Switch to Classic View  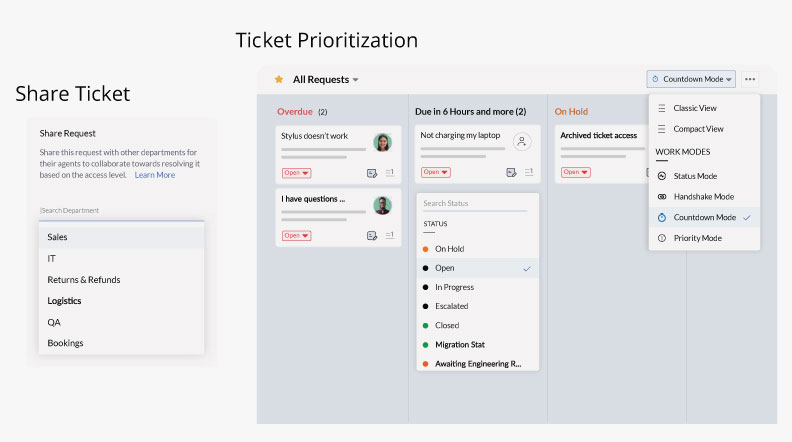(x=694, y=108)
